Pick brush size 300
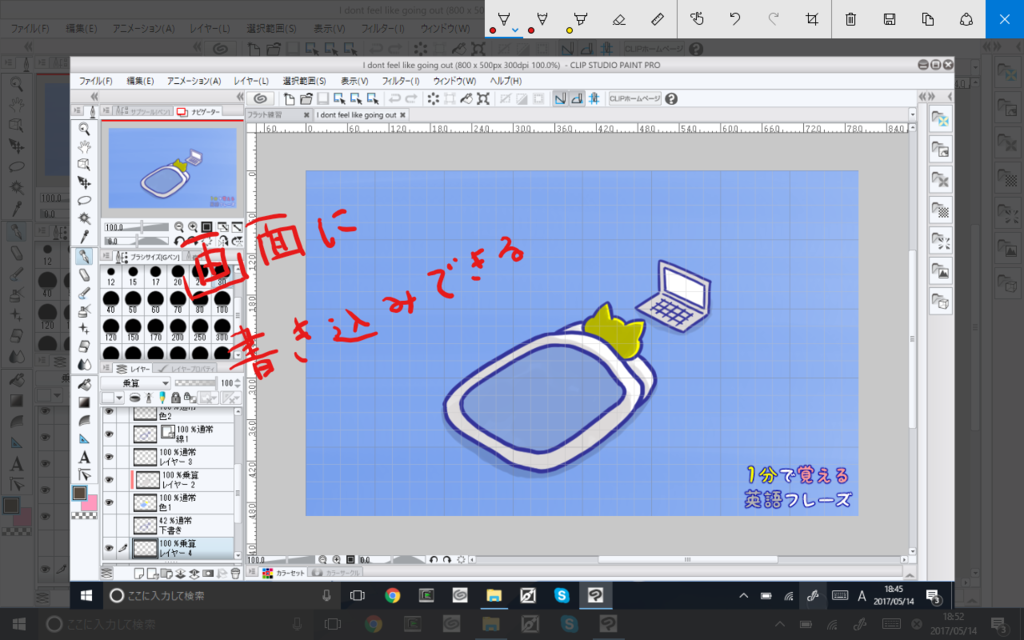Image resolution: width=1024 pixels, height=640 pixels. 222,330
